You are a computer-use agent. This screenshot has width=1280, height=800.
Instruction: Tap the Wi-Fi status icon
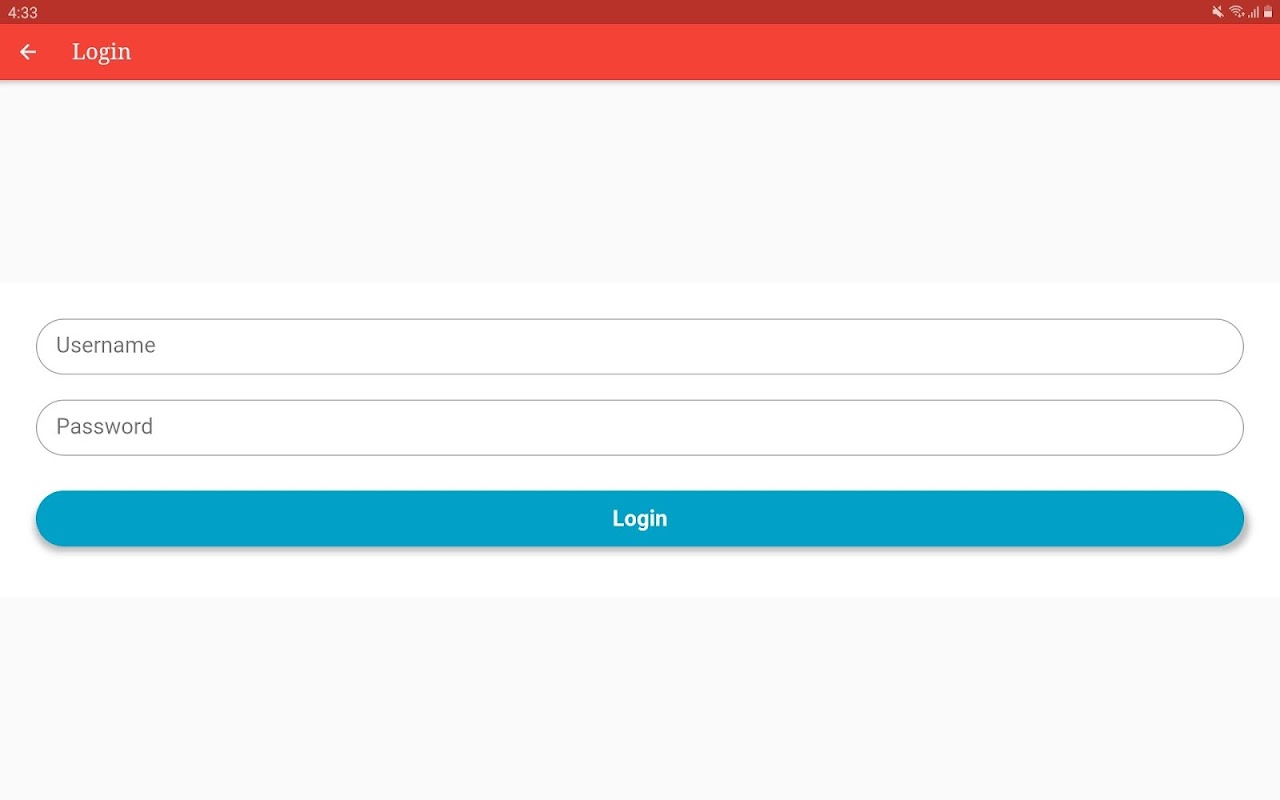click(1237, 12)
